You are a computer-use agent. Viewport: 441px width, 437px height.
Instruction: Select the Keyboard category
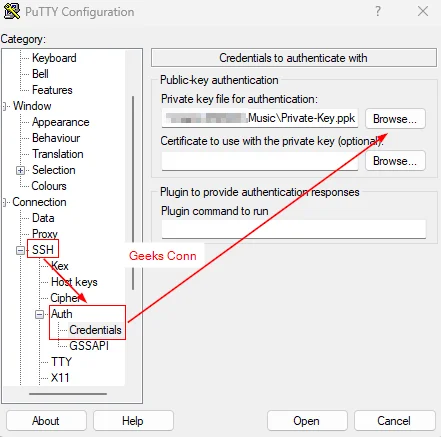coord(54,58)
